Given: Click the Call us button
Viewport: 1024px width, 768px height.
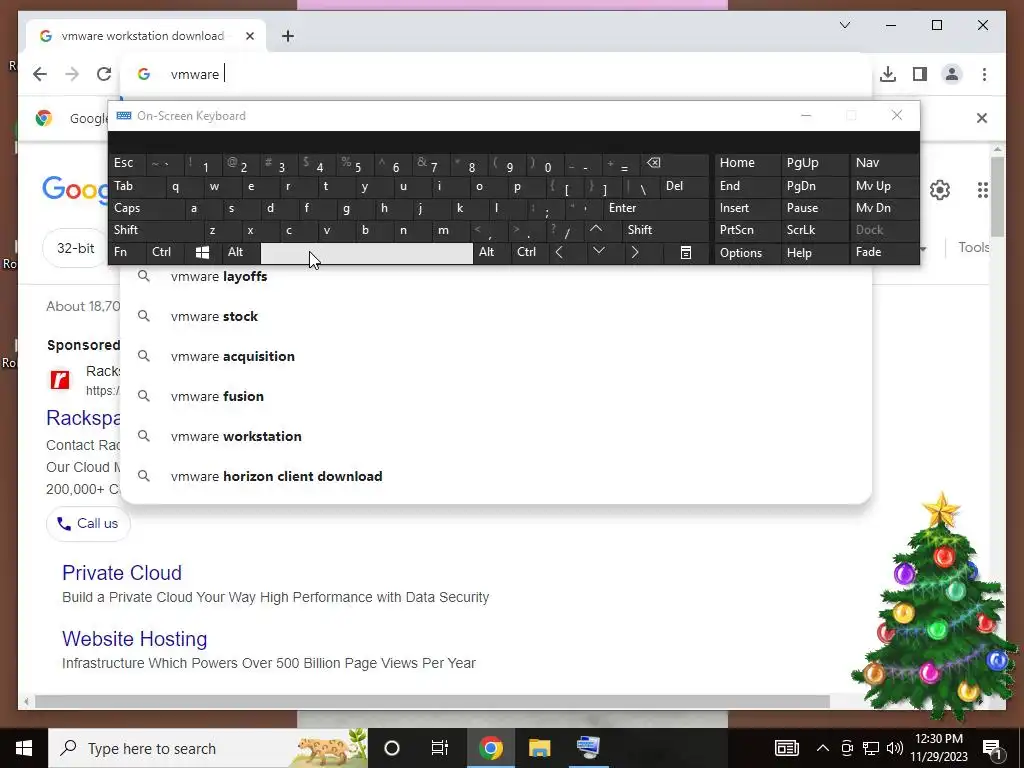Looking at the screenshot, I should click(x=88, y=523).
